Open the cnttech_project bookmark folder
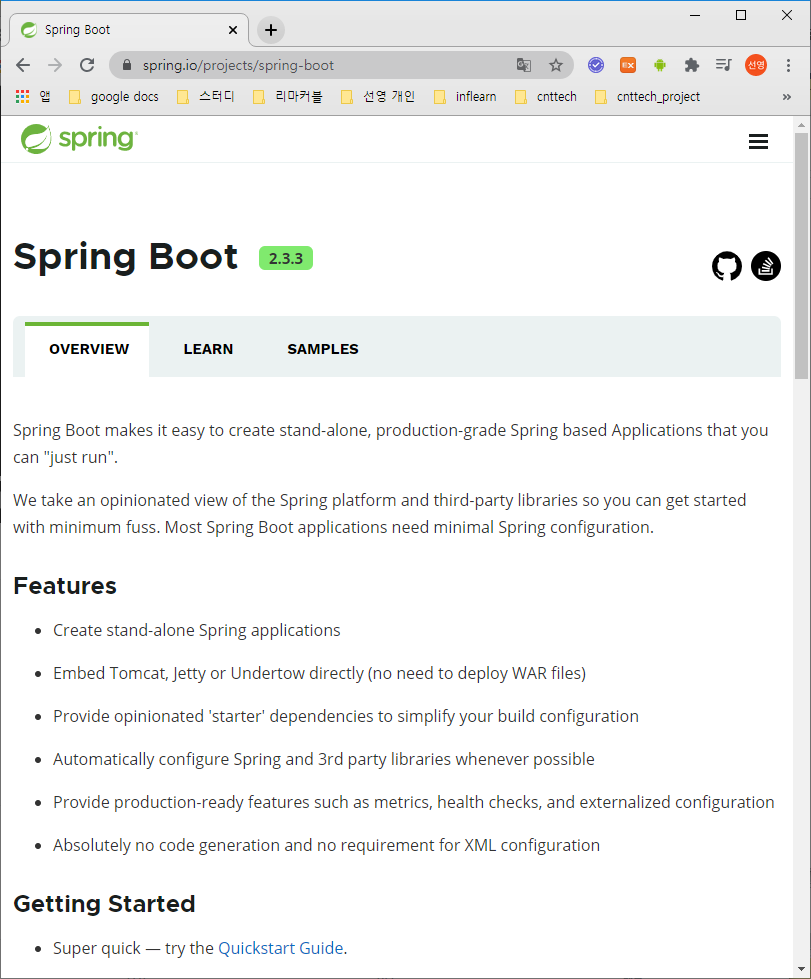 point(647,97)
